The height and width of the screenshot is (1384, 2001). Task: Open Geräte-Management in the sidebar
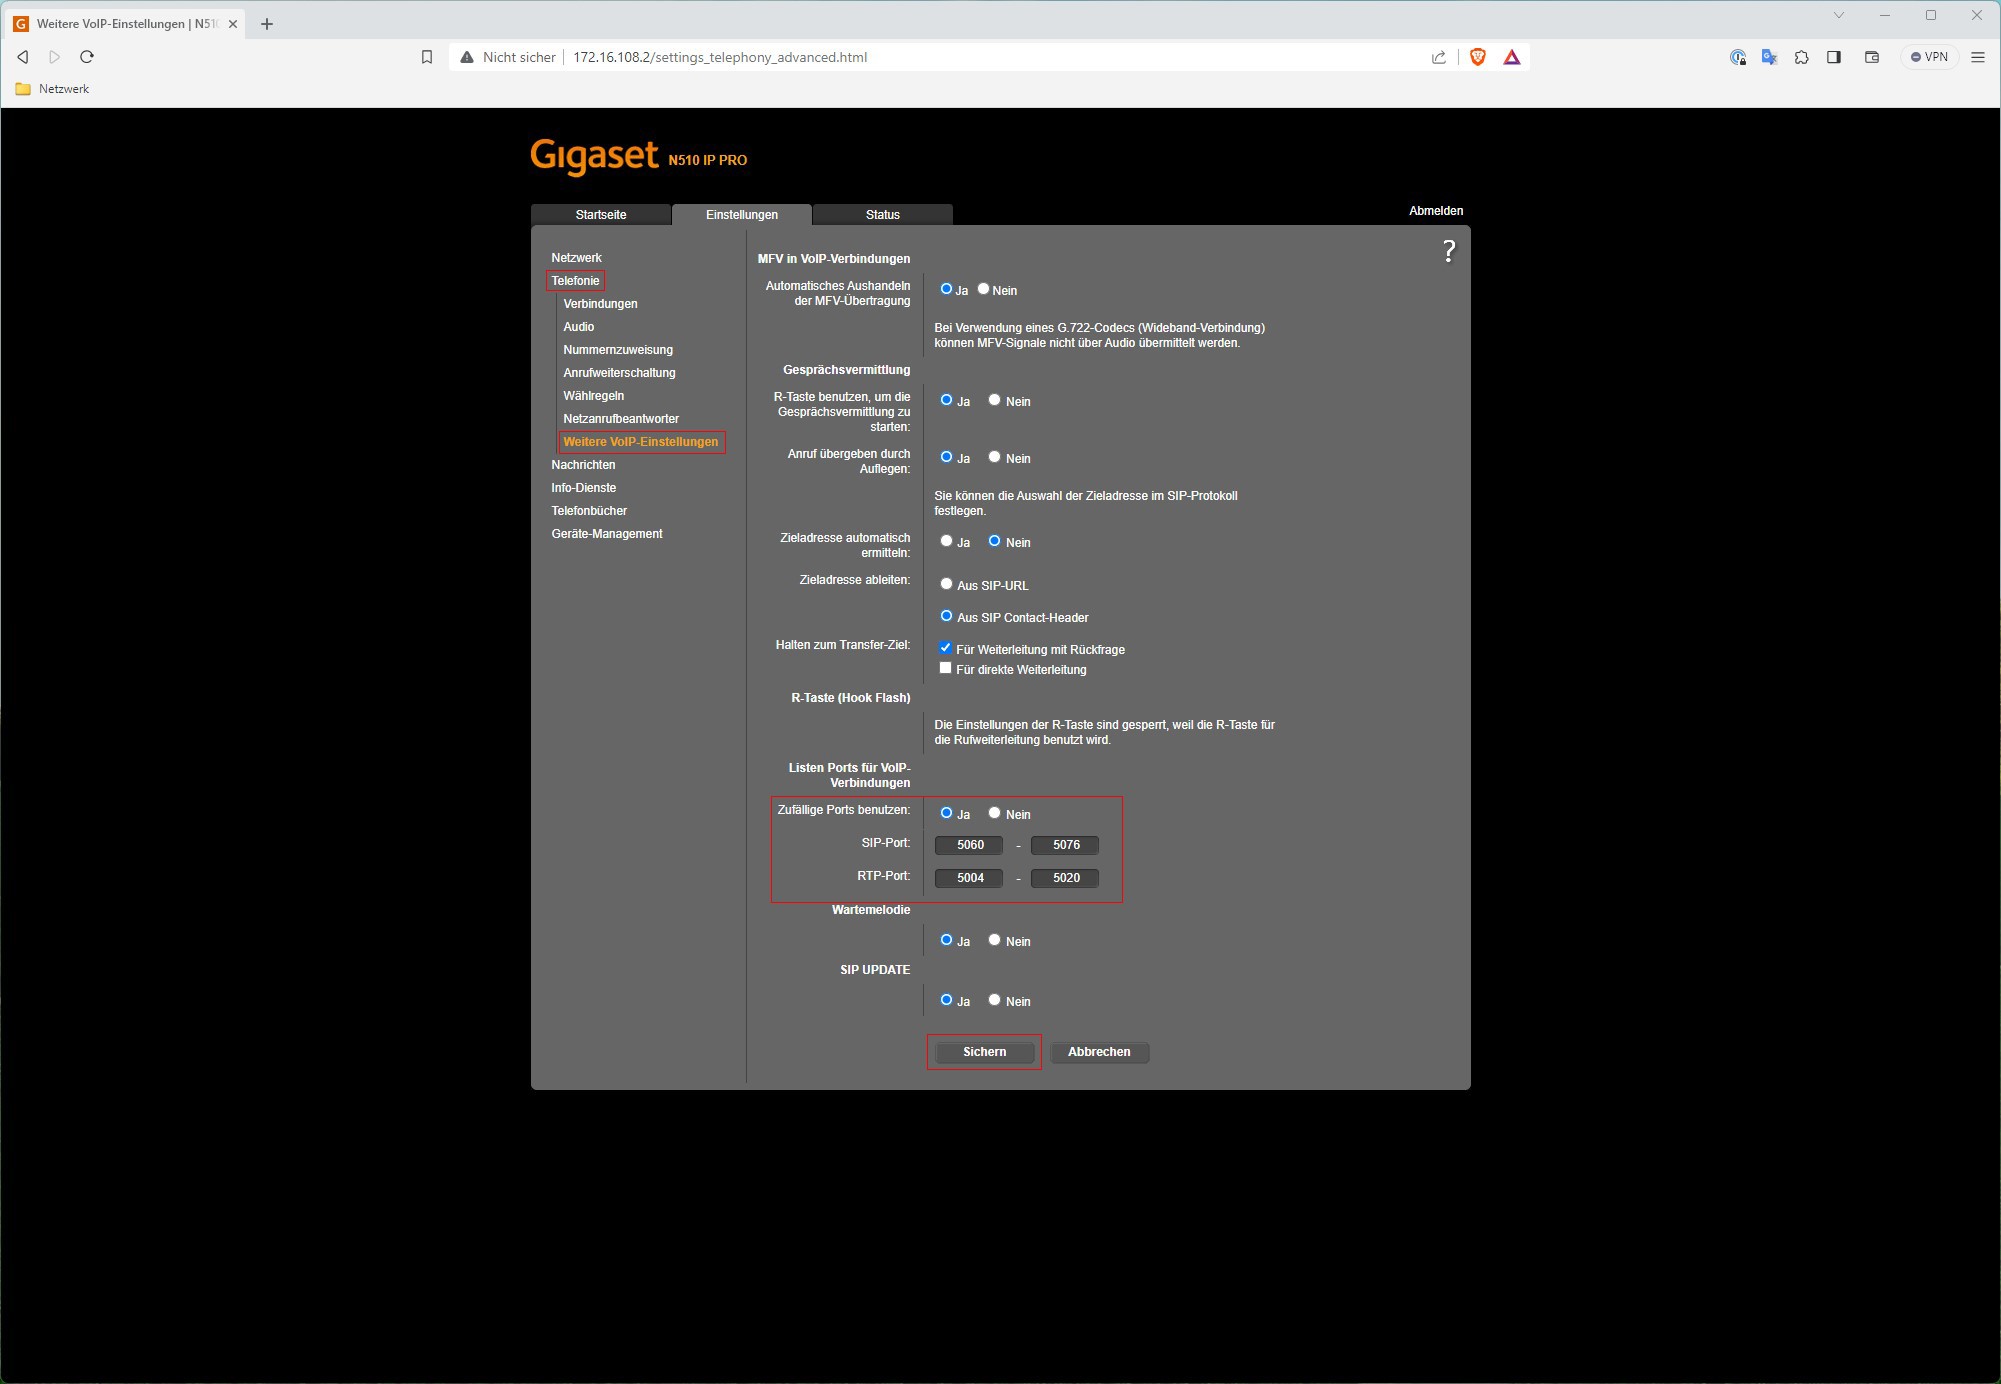(x=607, y=534)
